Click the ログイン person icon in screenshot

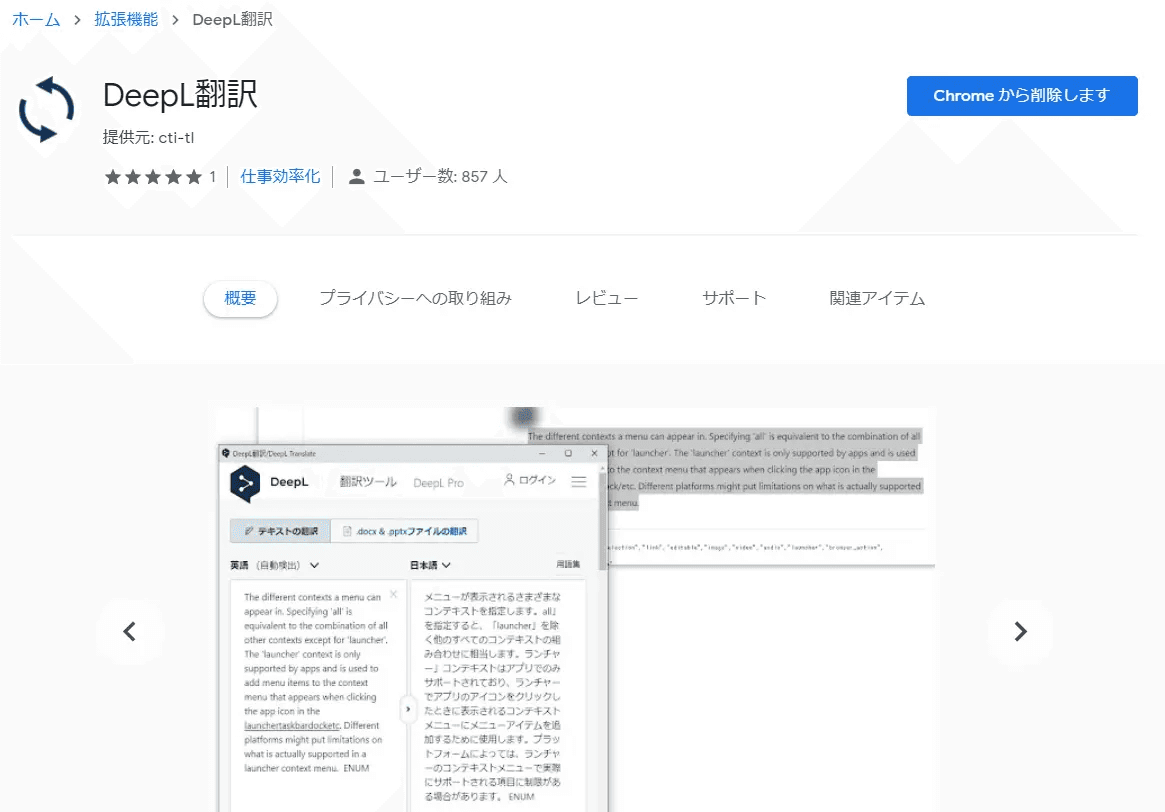pyautogui.click(x=509, y=480)
